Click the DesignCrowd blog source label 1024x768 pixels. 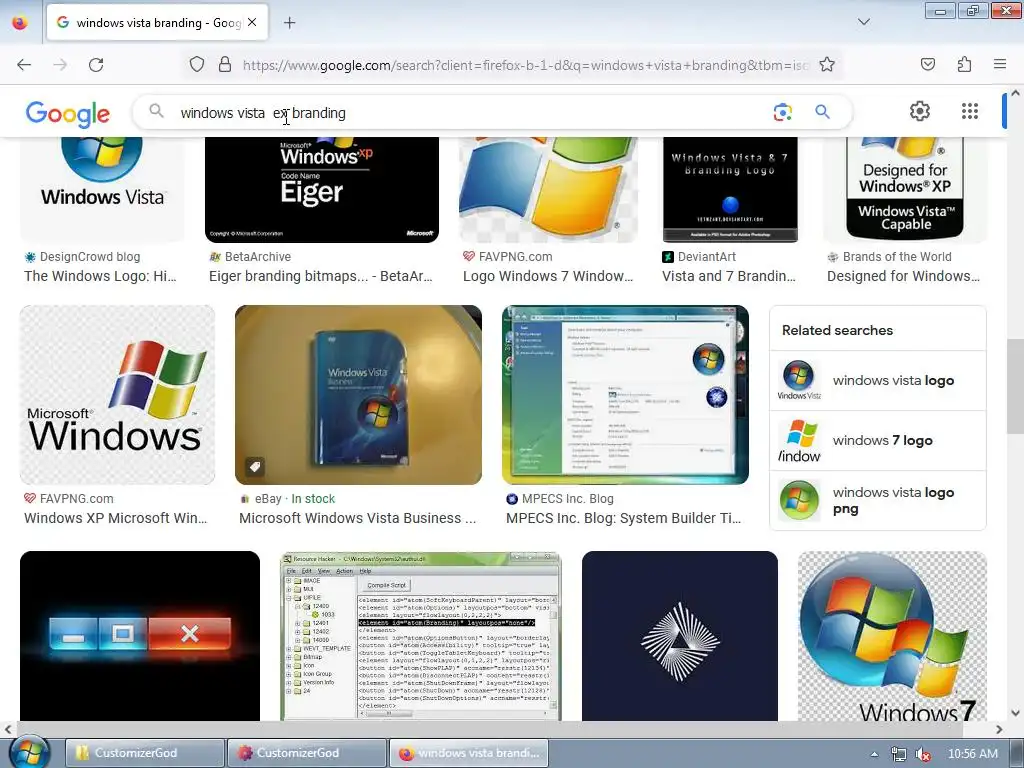point(90,257)
